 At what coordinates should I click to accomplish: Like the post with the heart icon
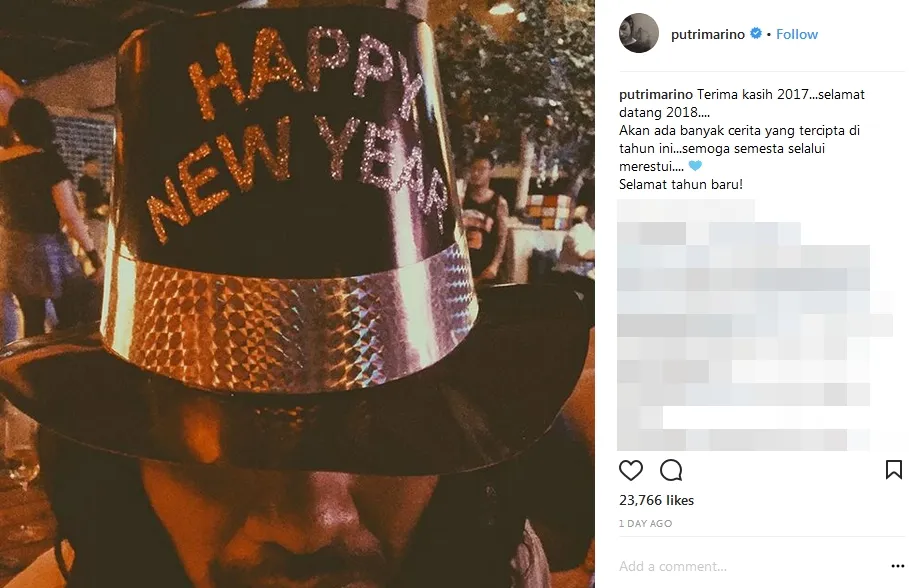click(631, 470)
